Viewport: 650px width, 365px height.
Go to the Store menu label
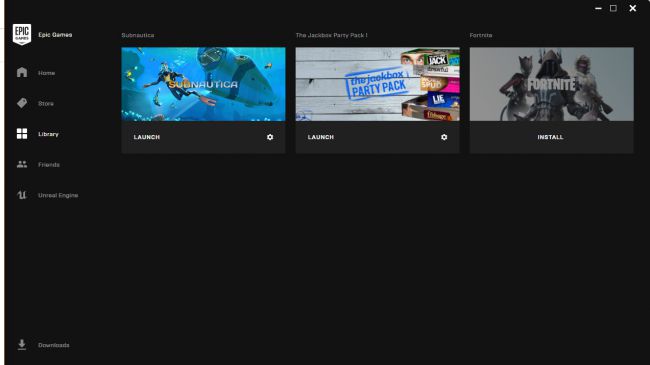coord(46,103)
